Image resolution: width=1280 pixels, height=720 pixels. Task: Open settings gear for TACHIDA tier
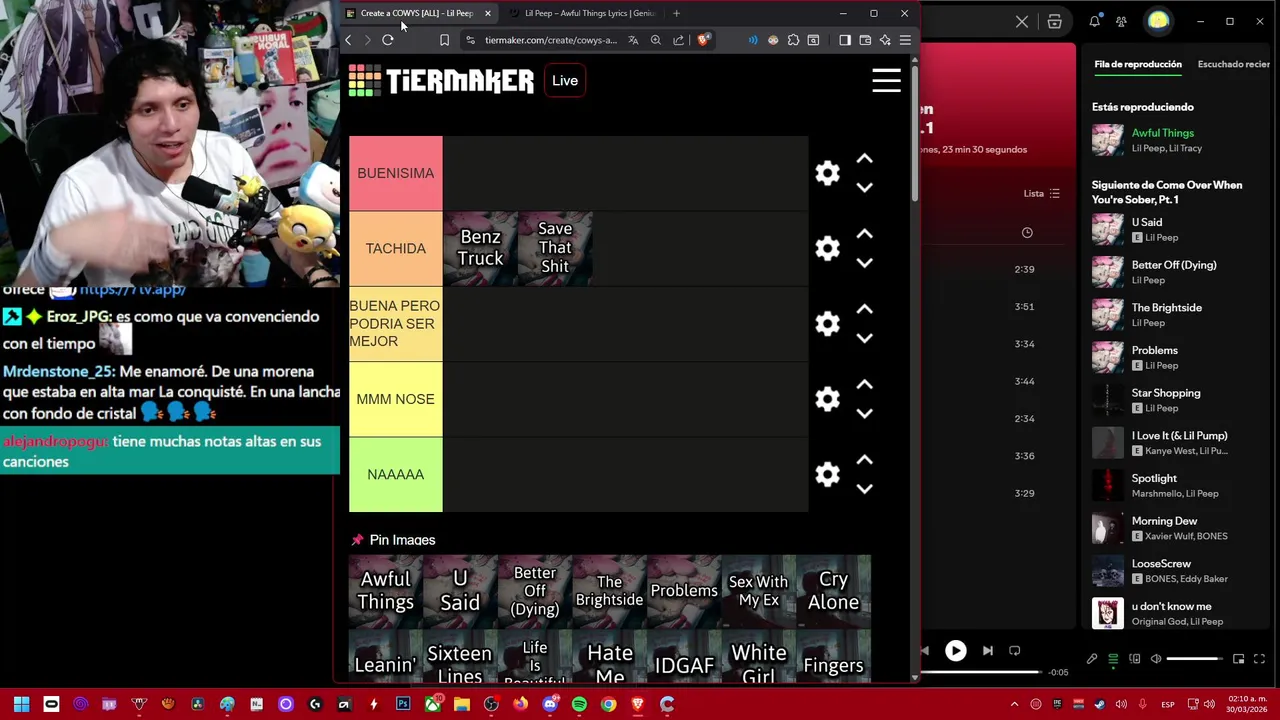827,248
